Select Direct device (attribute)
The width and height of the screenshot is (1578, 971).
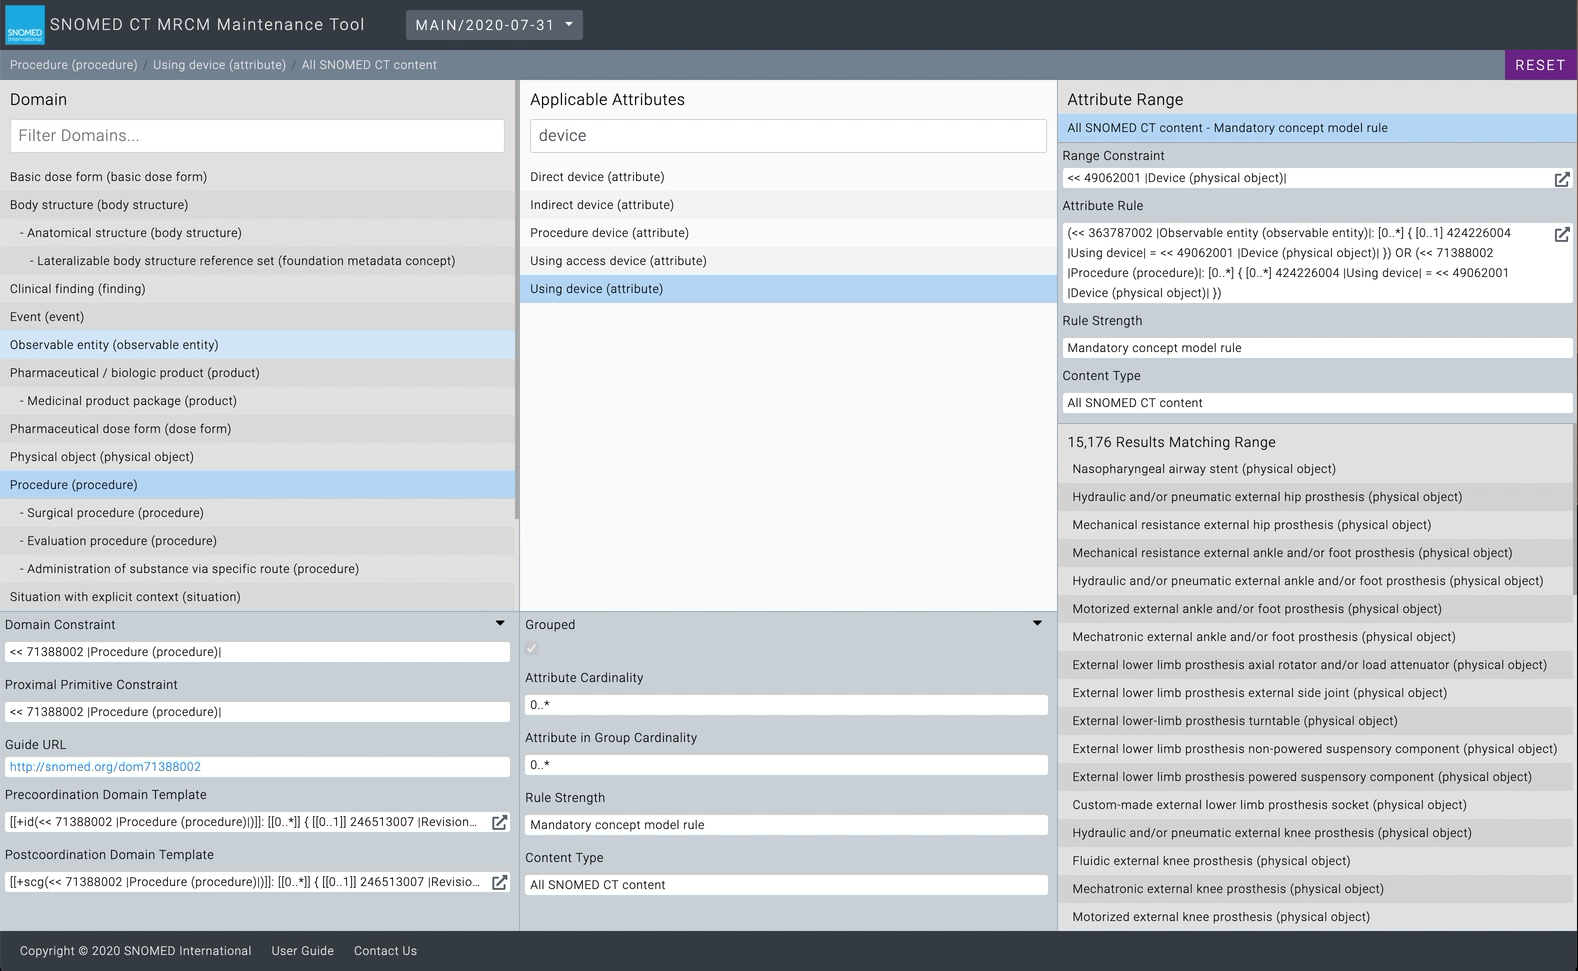[788, 177]
